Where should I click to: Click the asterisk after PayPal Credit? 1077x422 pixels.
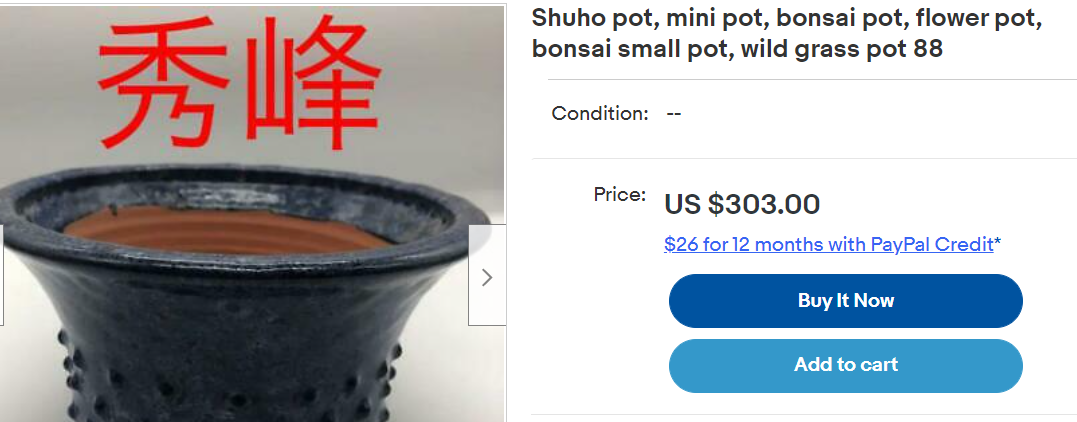997,243
